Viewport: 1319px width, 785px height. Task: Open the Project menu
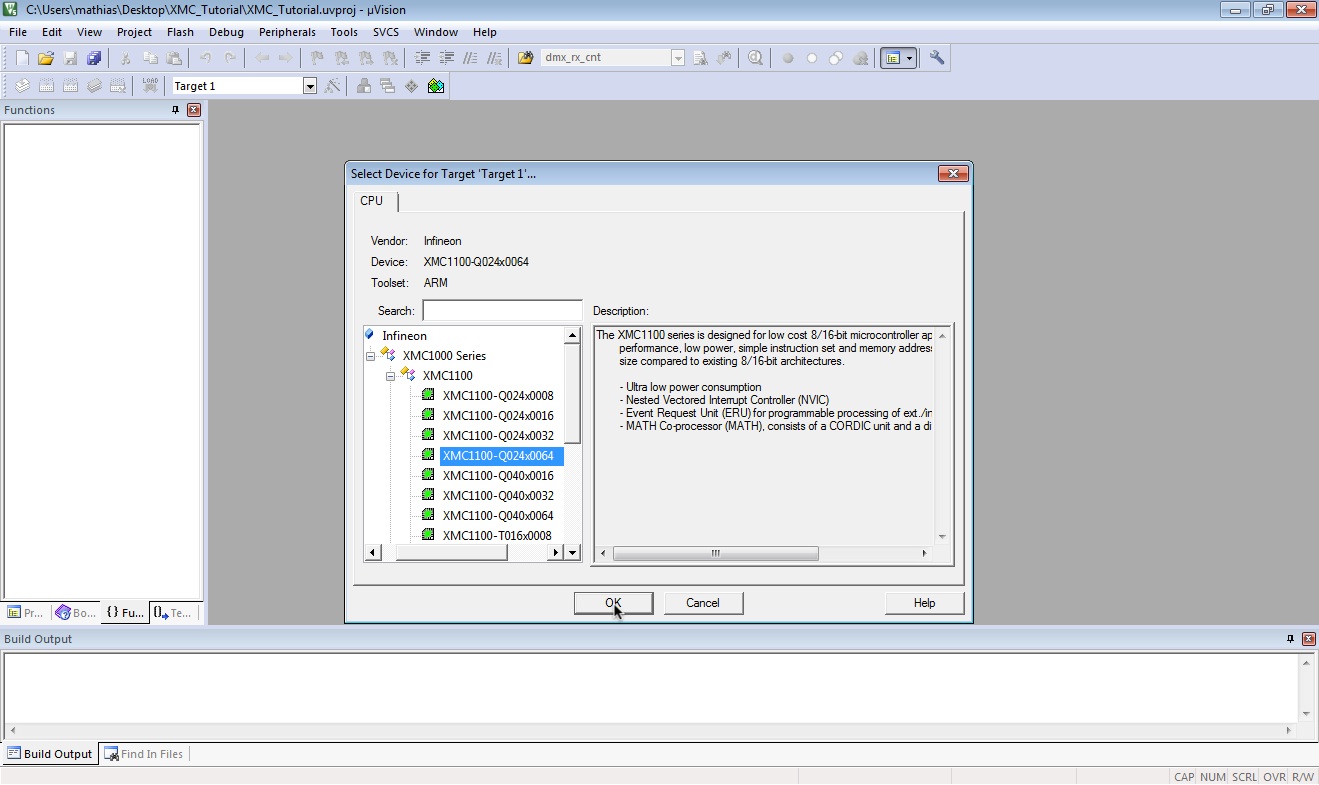[x=134, y=32]
